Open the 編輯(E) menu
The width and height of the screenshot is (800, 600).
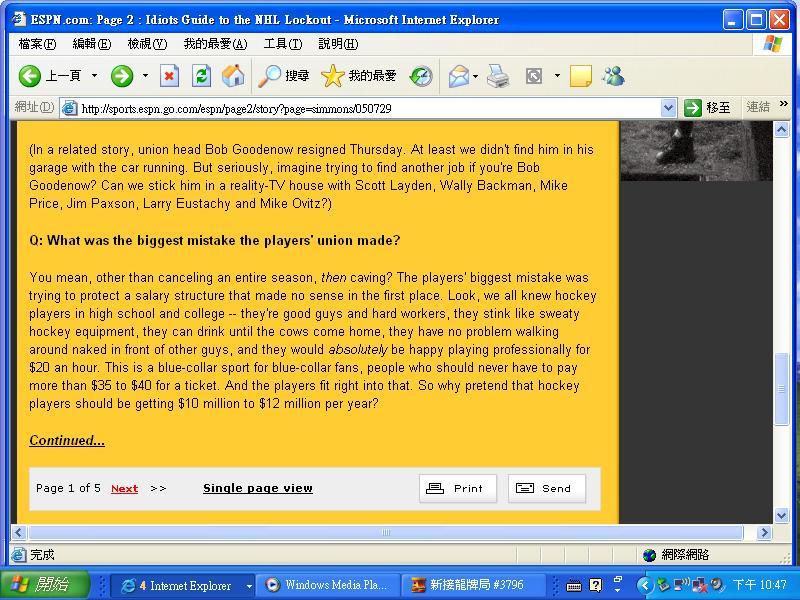pos(92,44)
